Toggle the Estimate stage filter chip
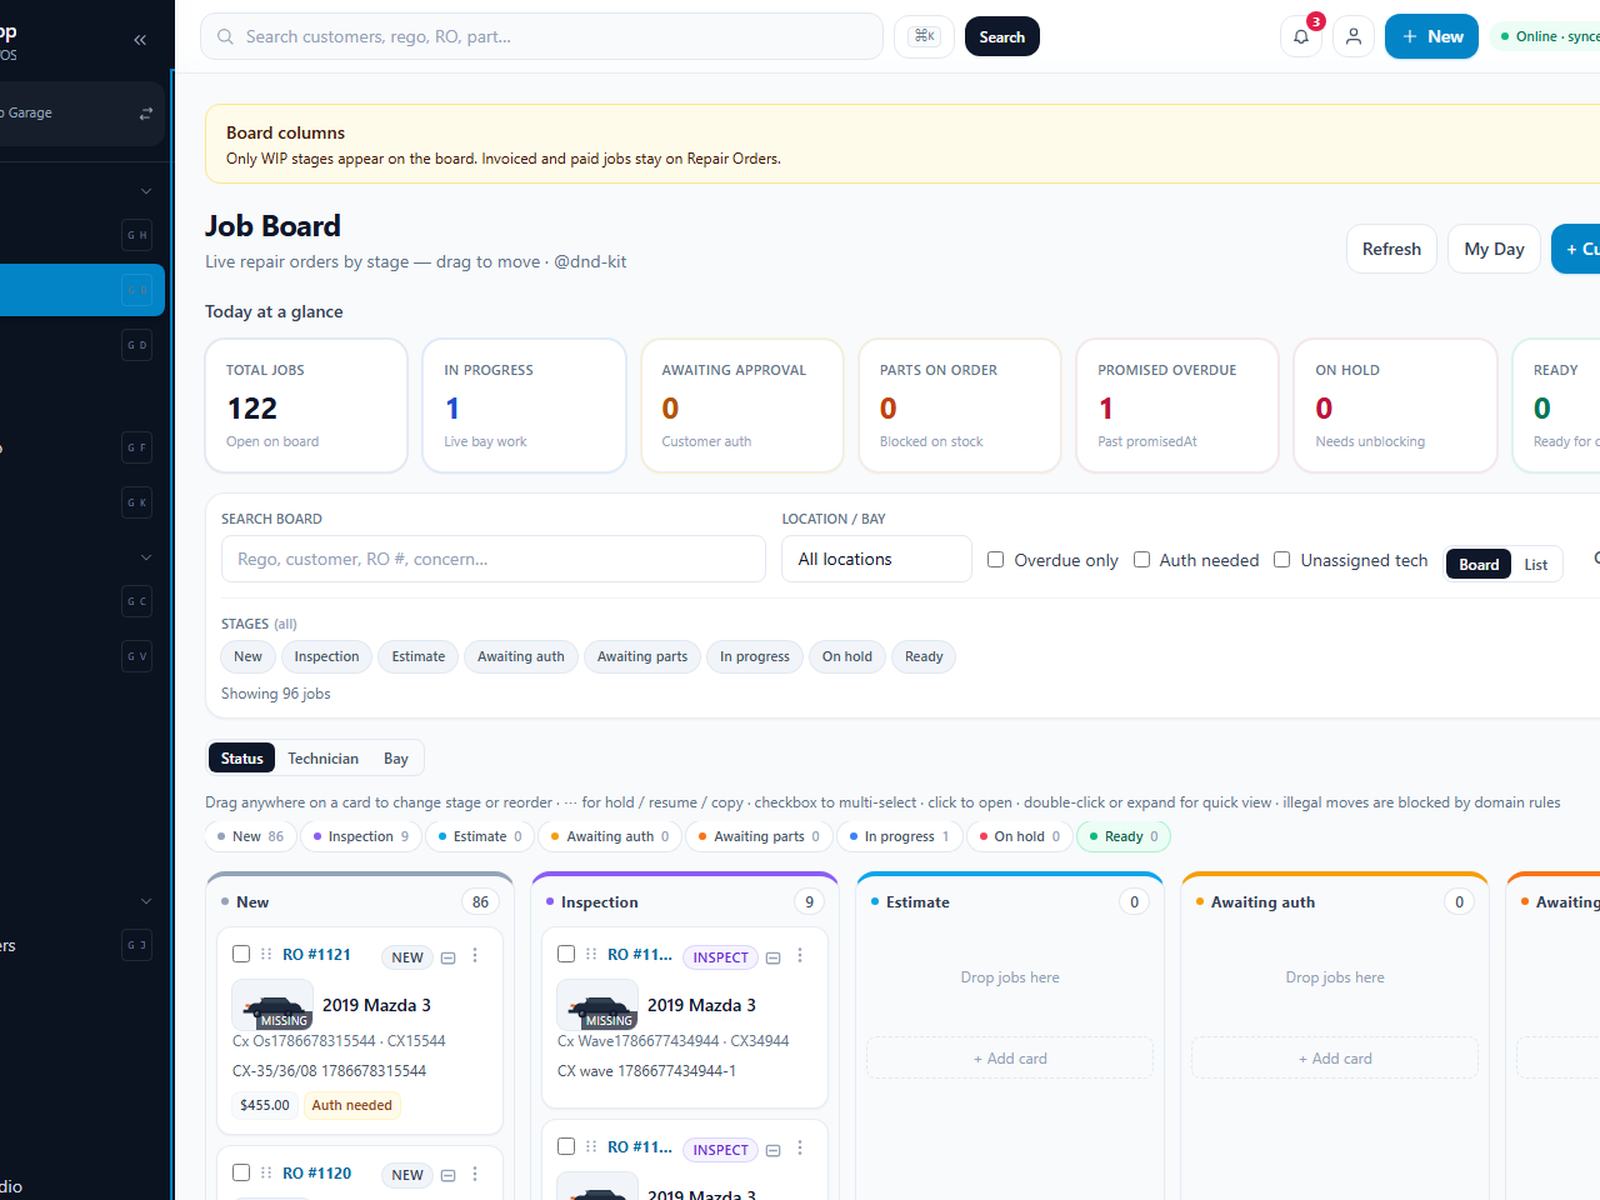This screenshot has height=1200, width=1600. click(418, 657)
